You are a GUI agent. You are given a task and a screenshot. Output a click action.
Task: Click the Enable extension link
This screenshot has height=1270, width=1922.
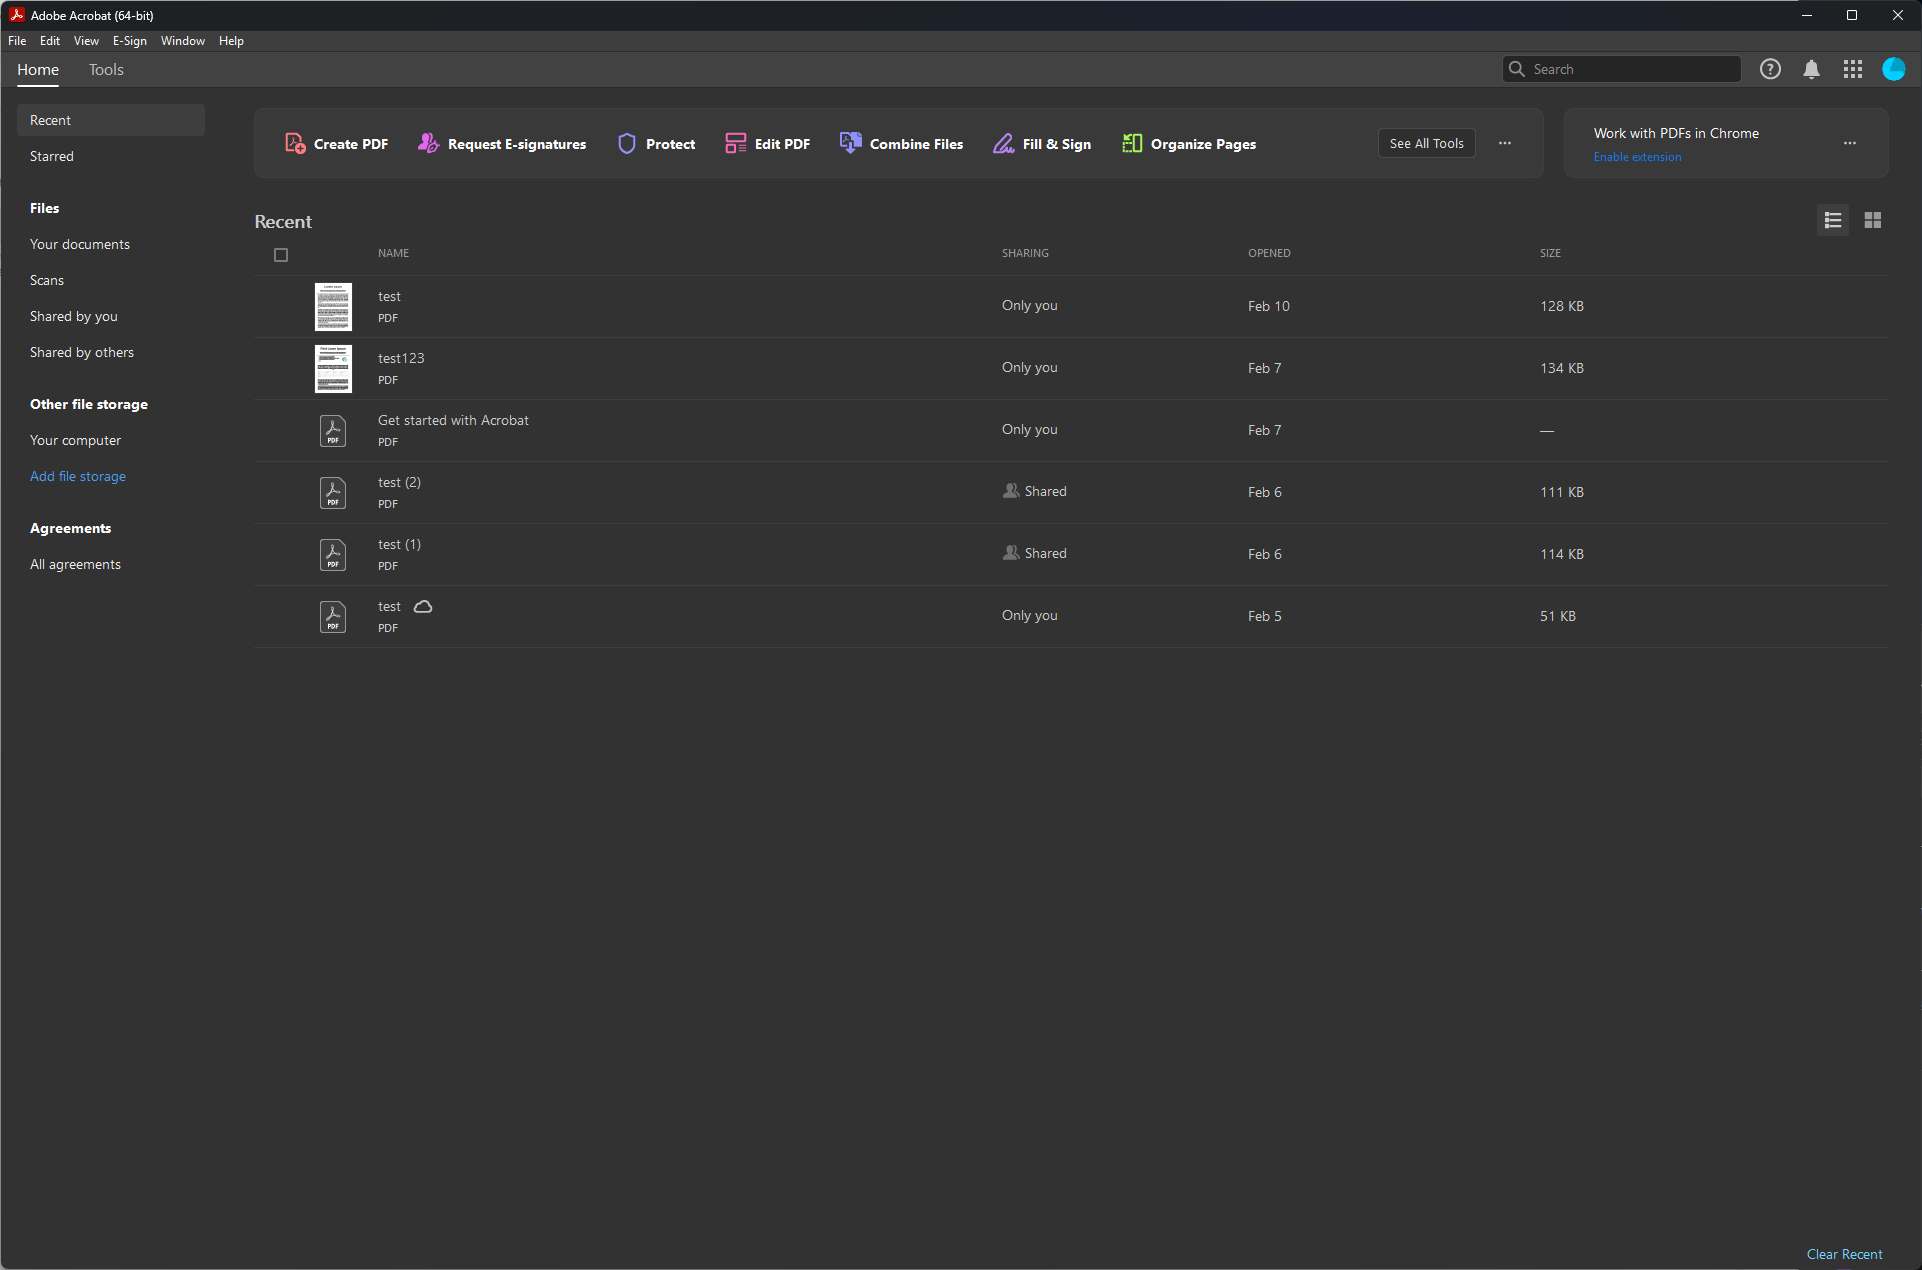[x=1637, y=157]
